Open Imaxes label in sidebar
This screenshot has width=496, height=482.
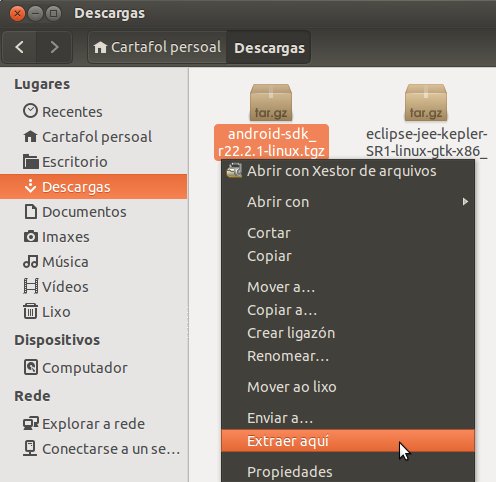click(66, 237)
